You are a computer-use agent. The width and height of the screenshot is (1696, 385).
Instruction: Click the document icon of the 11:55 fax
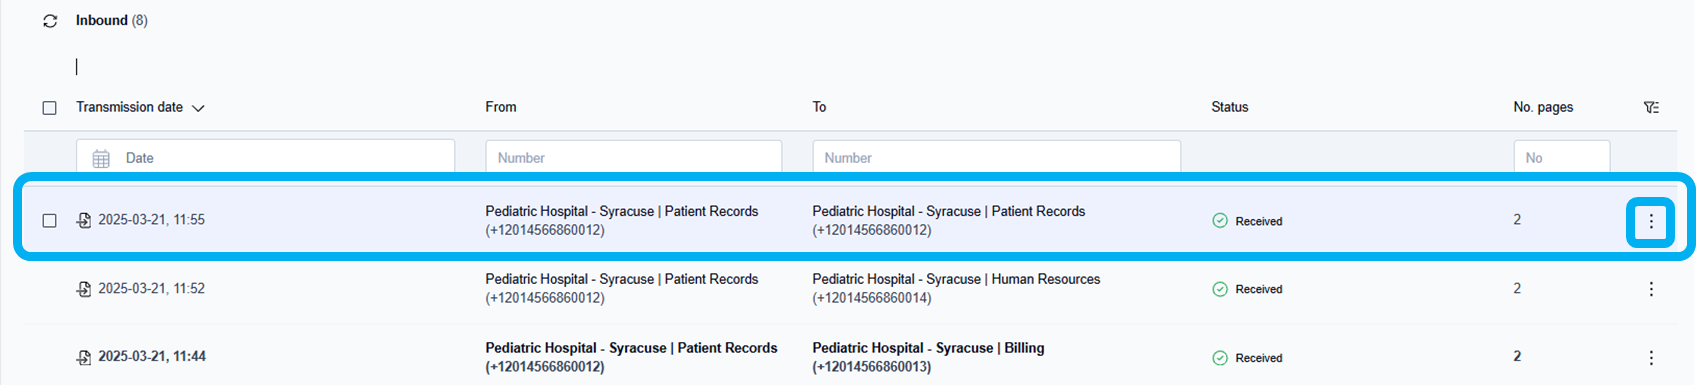tap(84, 220)
